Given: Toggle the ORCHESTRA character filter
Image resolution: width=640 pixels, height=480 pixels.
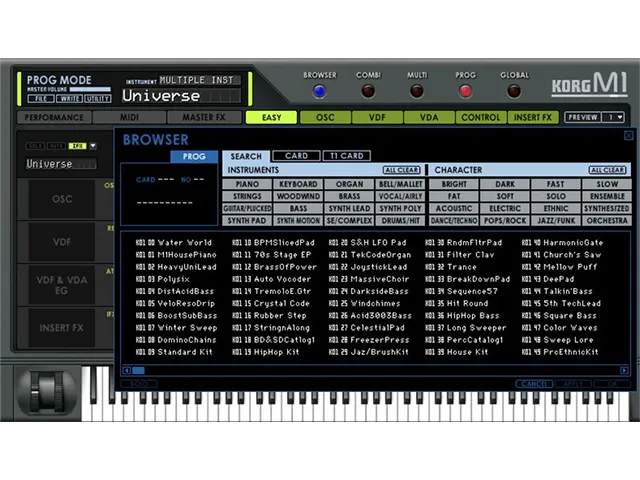Looking at the screenshot, I should pos(607,221).
